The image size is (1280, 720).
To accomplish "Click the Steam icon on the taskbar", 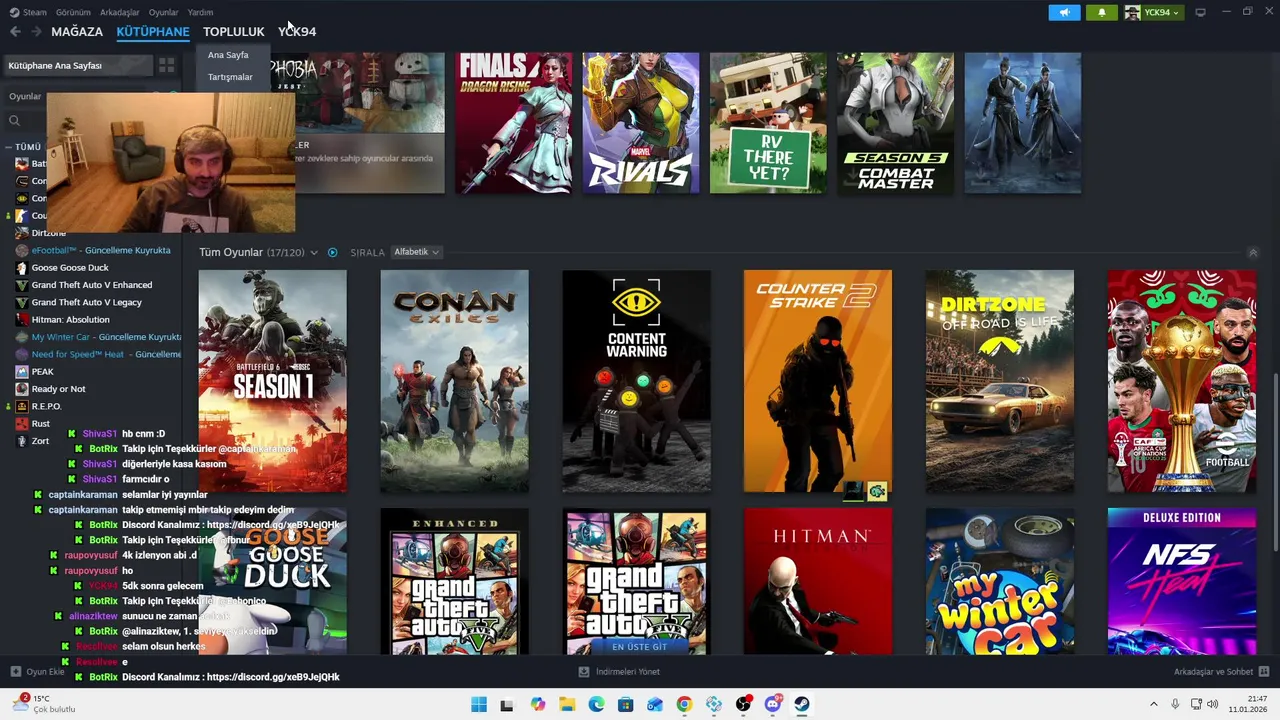I will [x=802, y=704].
